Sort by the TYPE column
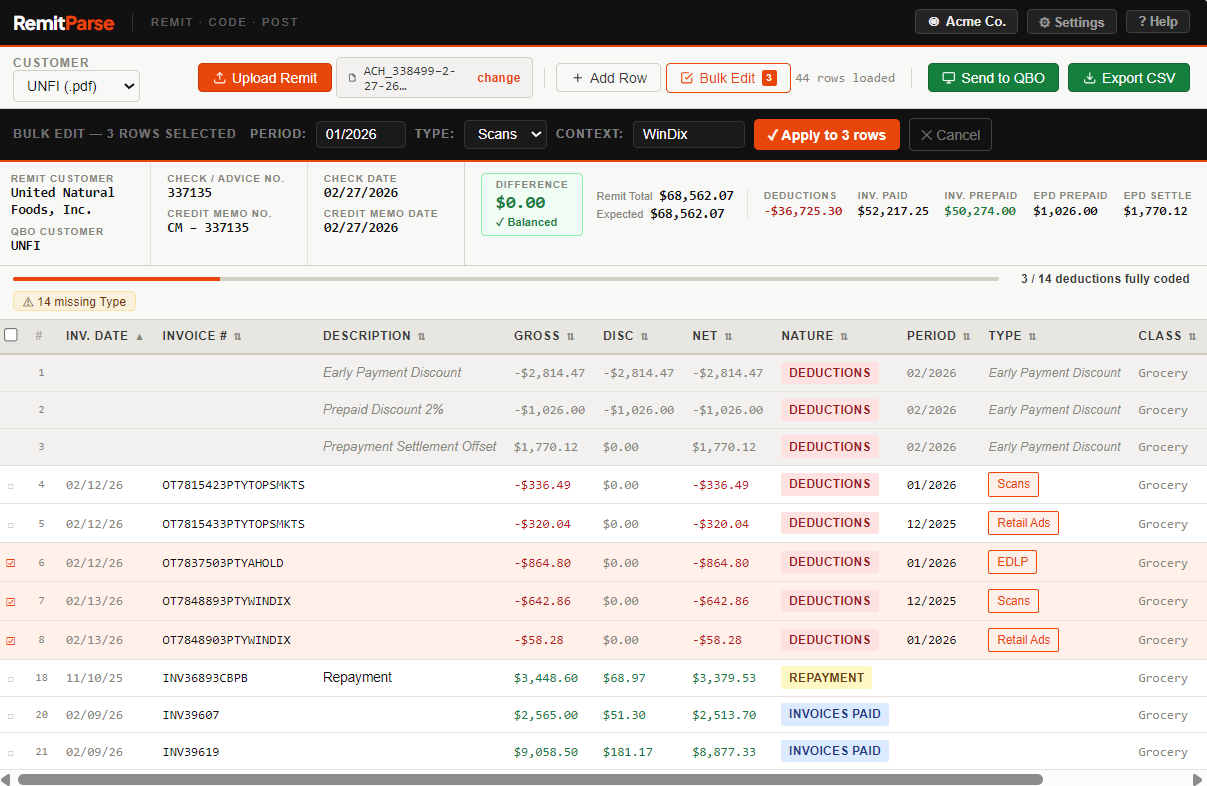Image resolution: width=1207 pixels, height=786 pixels. pyautogui.click(x=1012, y=336)
